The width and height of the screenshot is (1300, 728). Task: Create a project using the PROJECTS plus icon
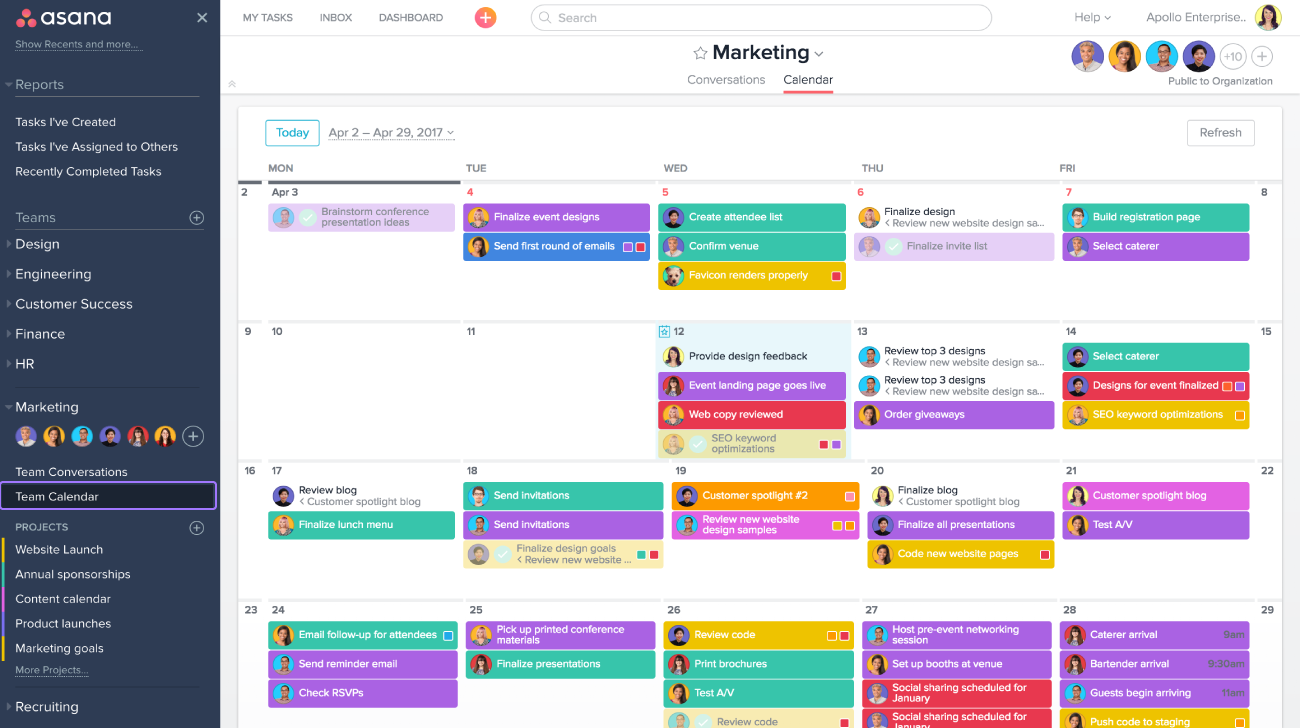[197, 527]
